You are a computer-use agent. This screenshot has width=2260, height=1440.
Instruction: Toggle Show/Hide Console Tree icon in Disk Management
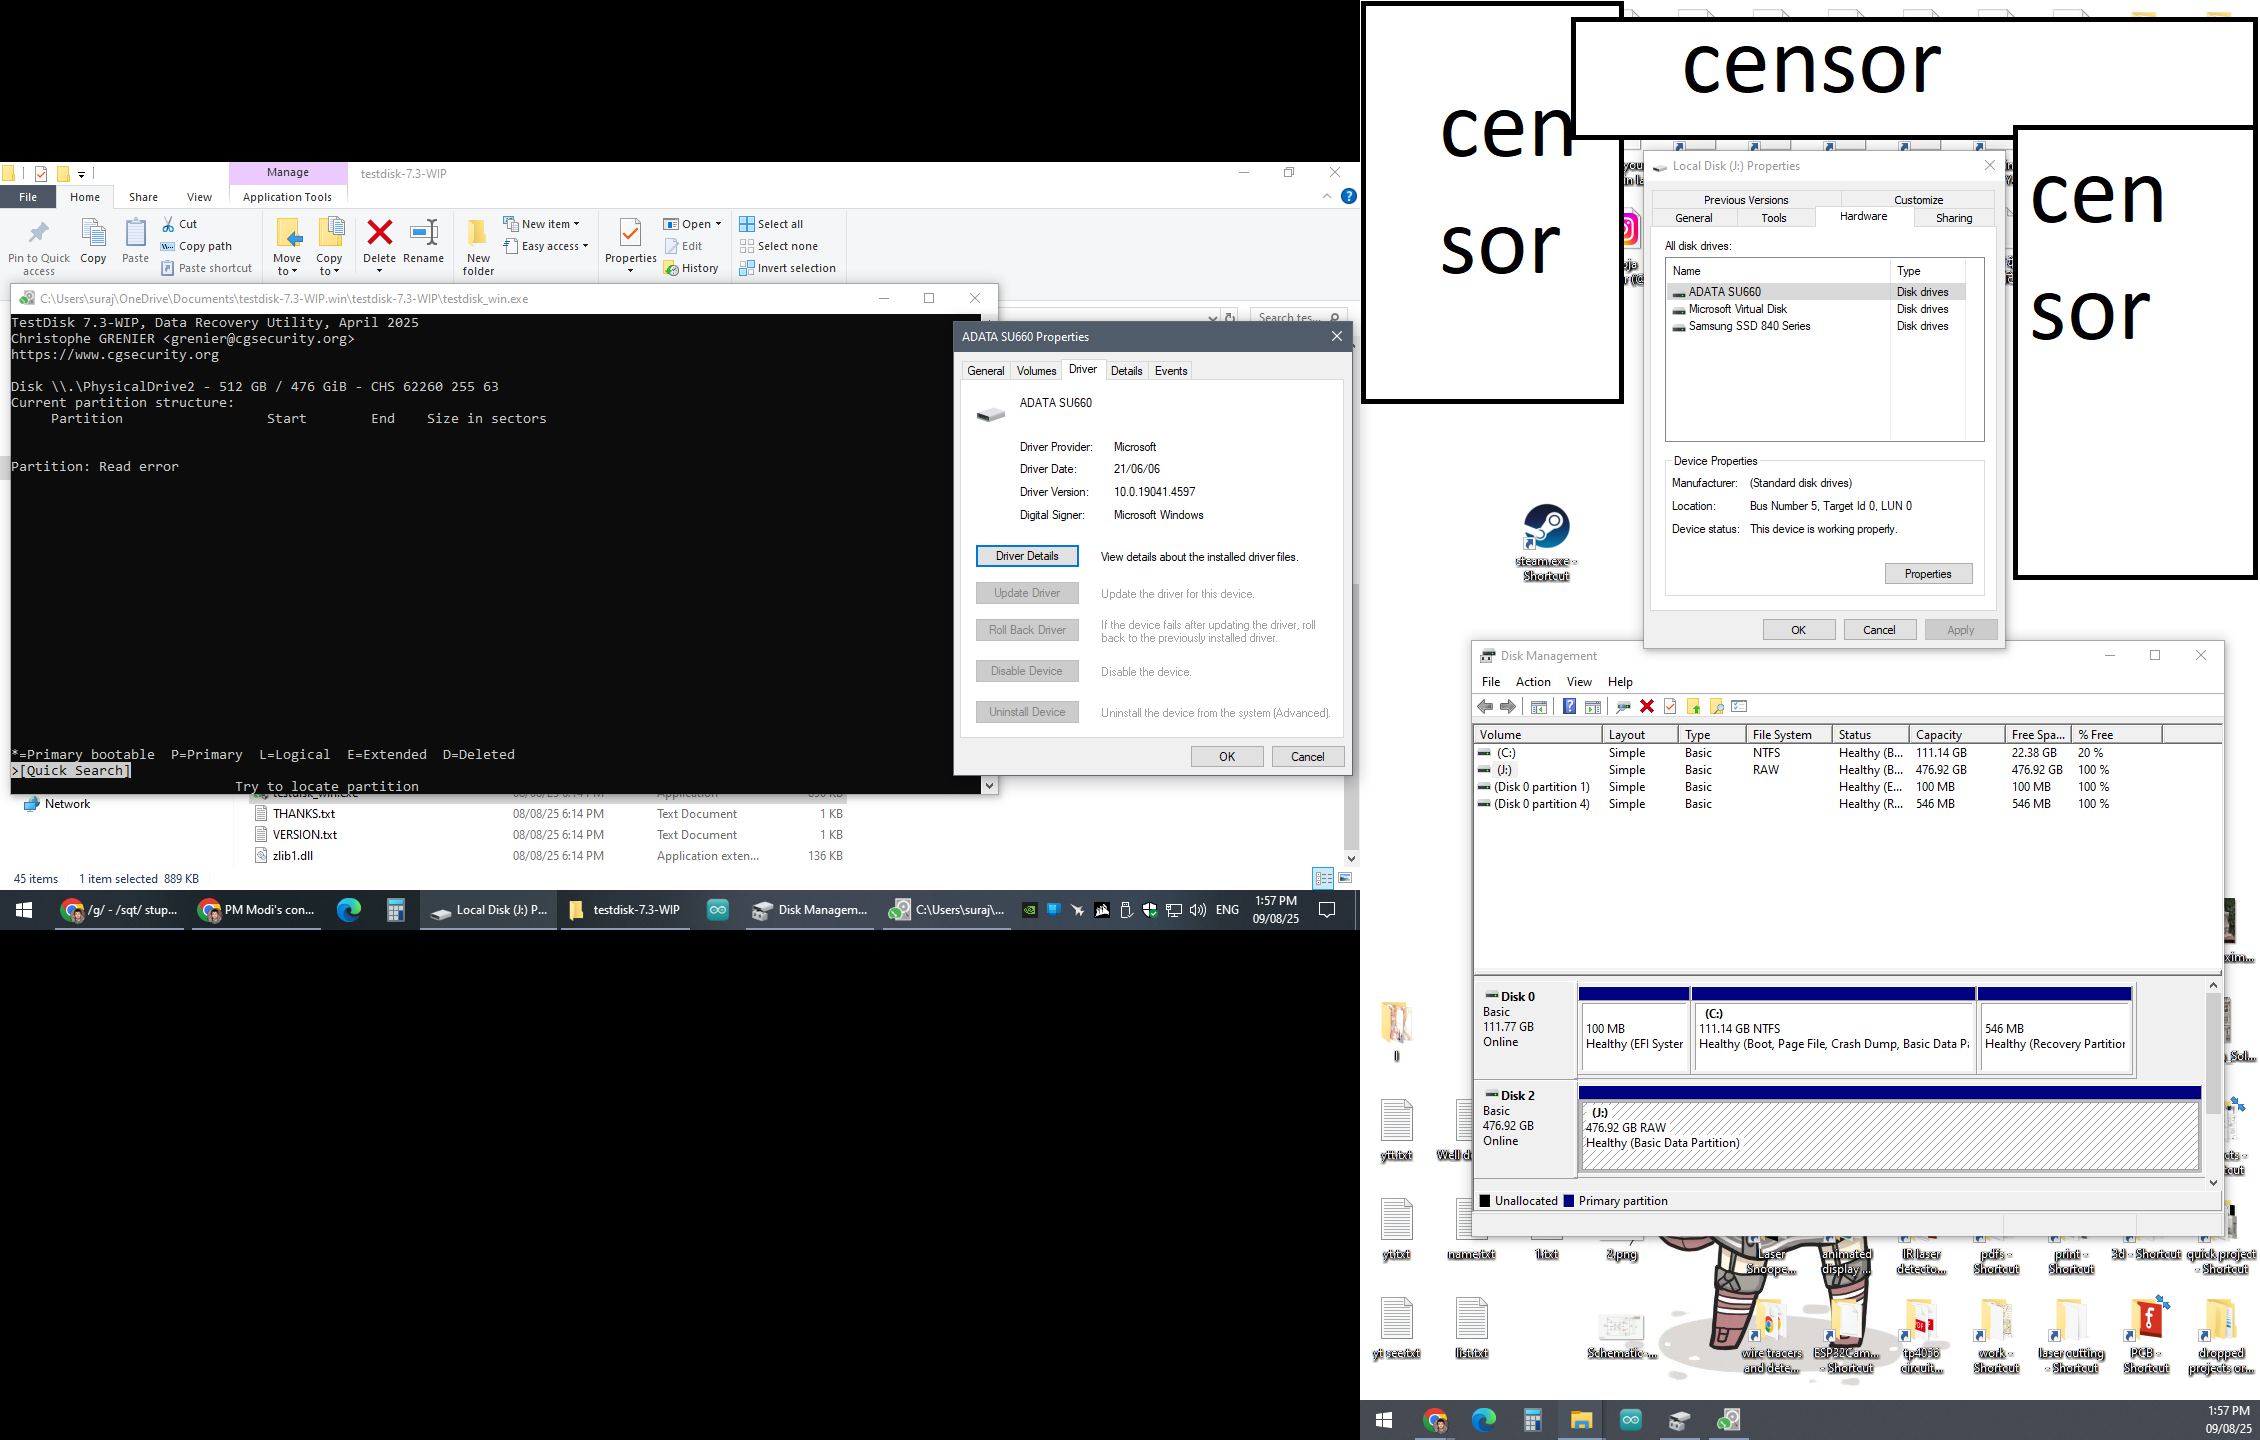tap(1539, 707)
